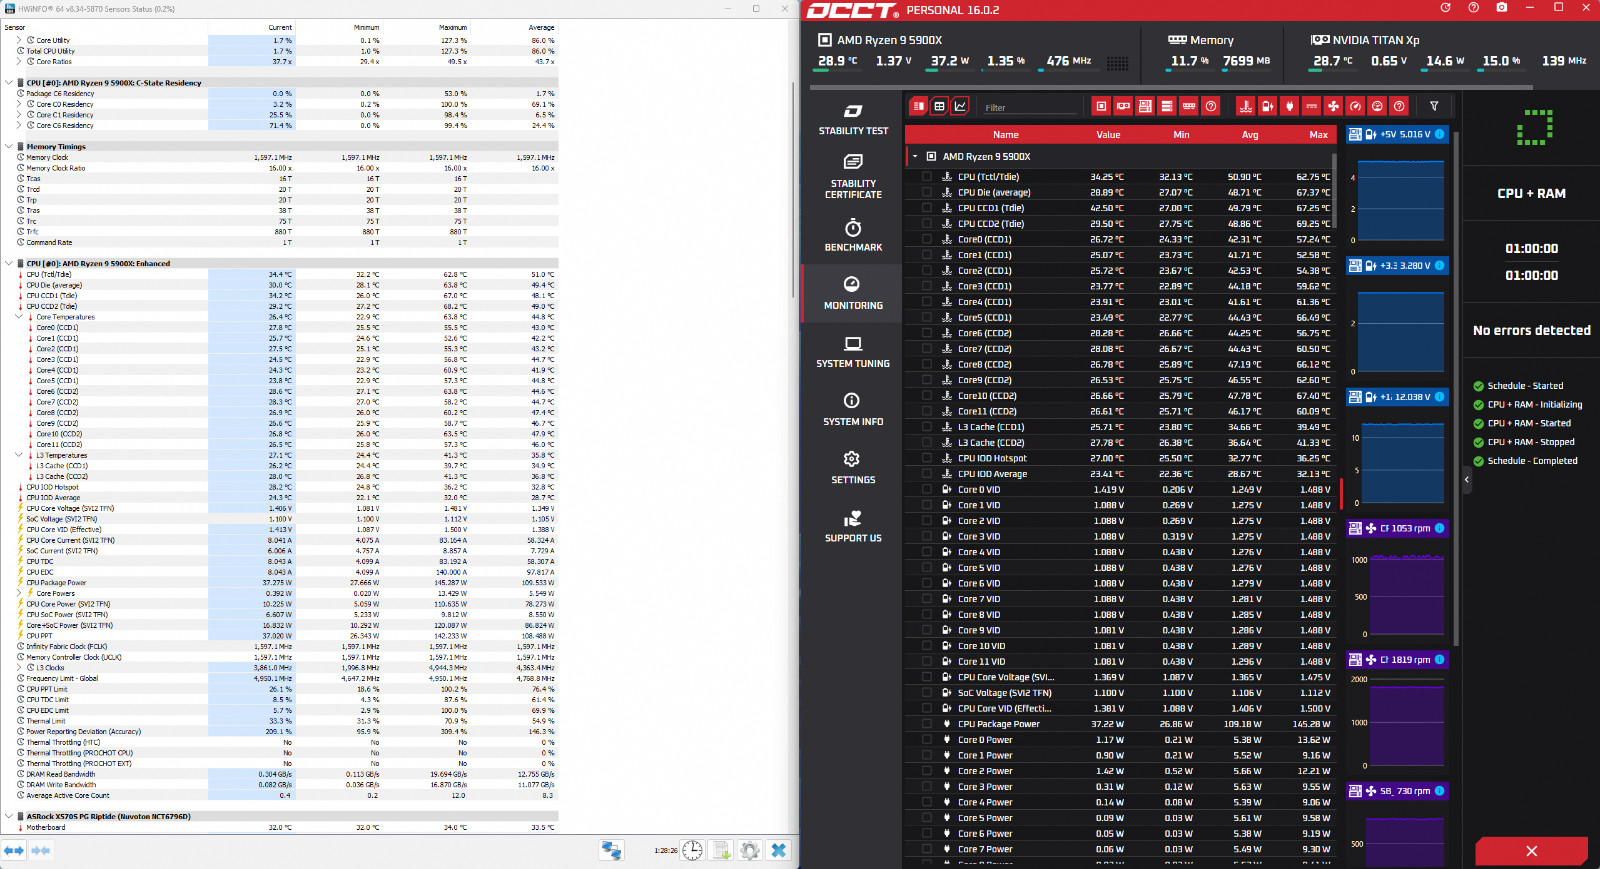Screen dimensions: 1600x869
Task: Click the OCCT refresh icon in title bar
Action: (x=1445, y=8)
